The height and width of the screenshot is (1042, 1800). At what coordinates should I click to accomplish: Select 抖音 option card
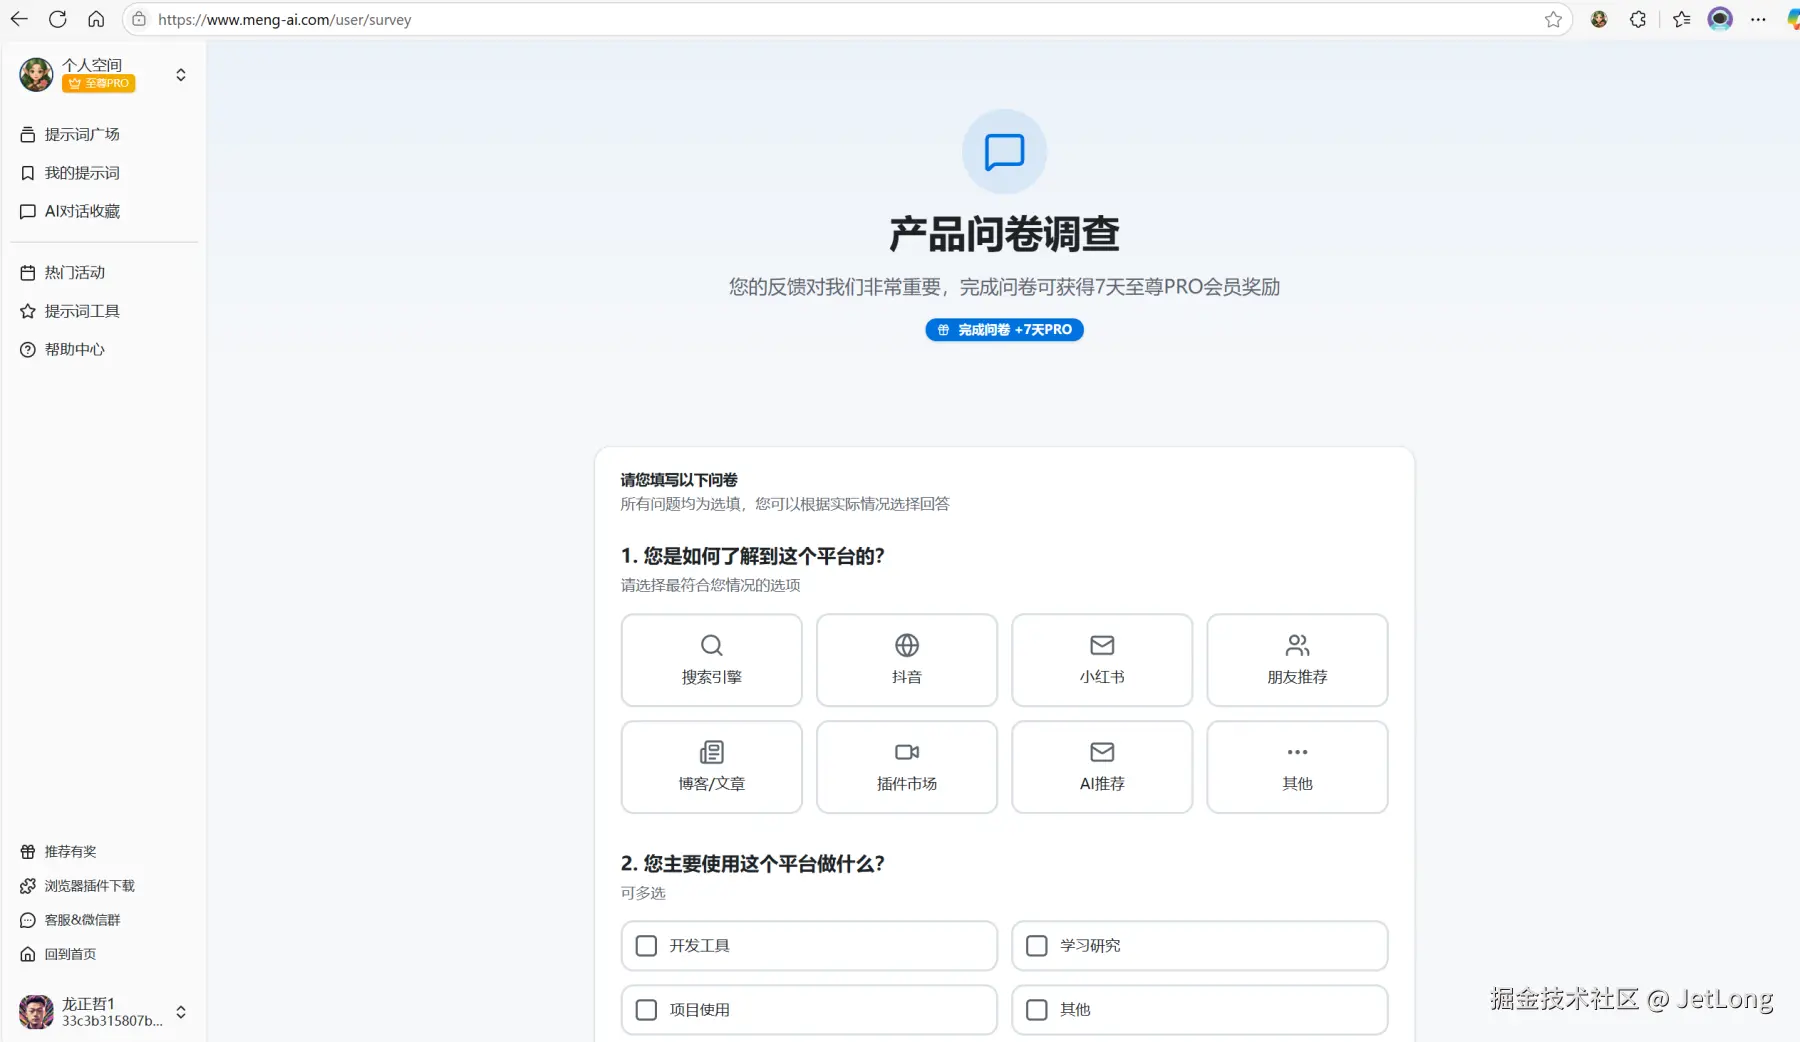pos(906,660)
